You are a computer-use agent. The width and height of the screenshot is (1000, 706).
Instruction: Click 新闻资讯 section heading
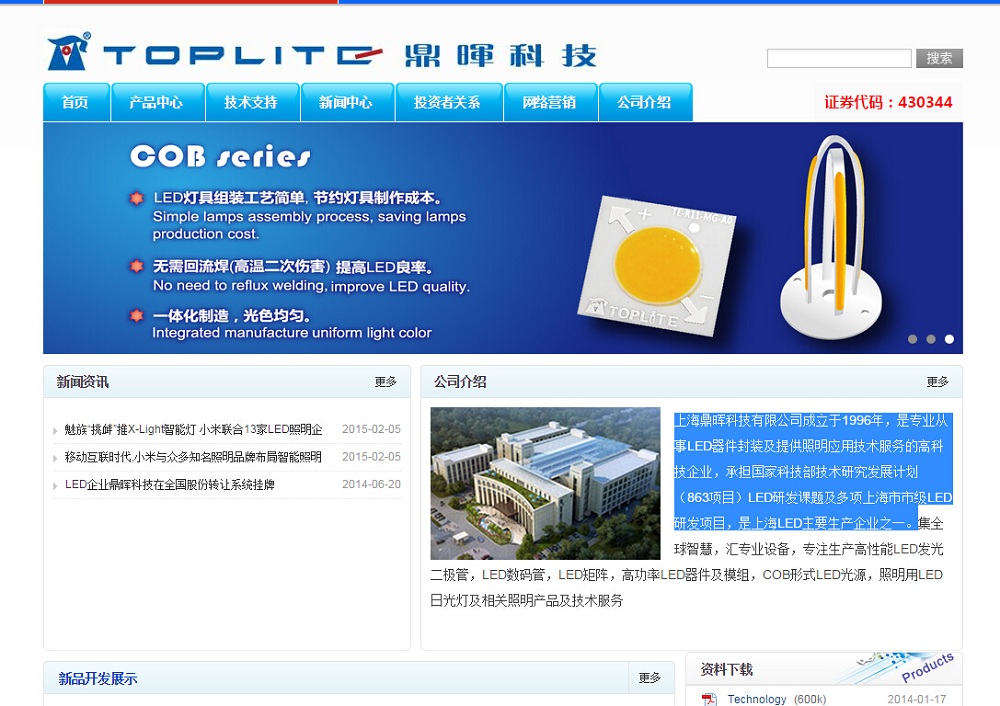82,382
